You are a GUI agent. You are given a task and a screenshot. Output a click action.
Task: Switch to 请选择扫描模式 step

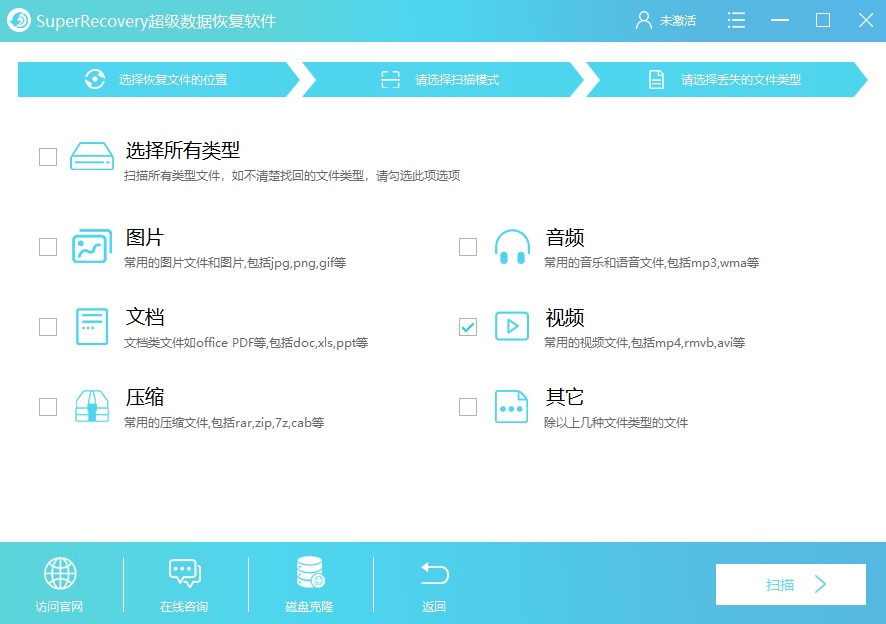[x=443, y=79]
